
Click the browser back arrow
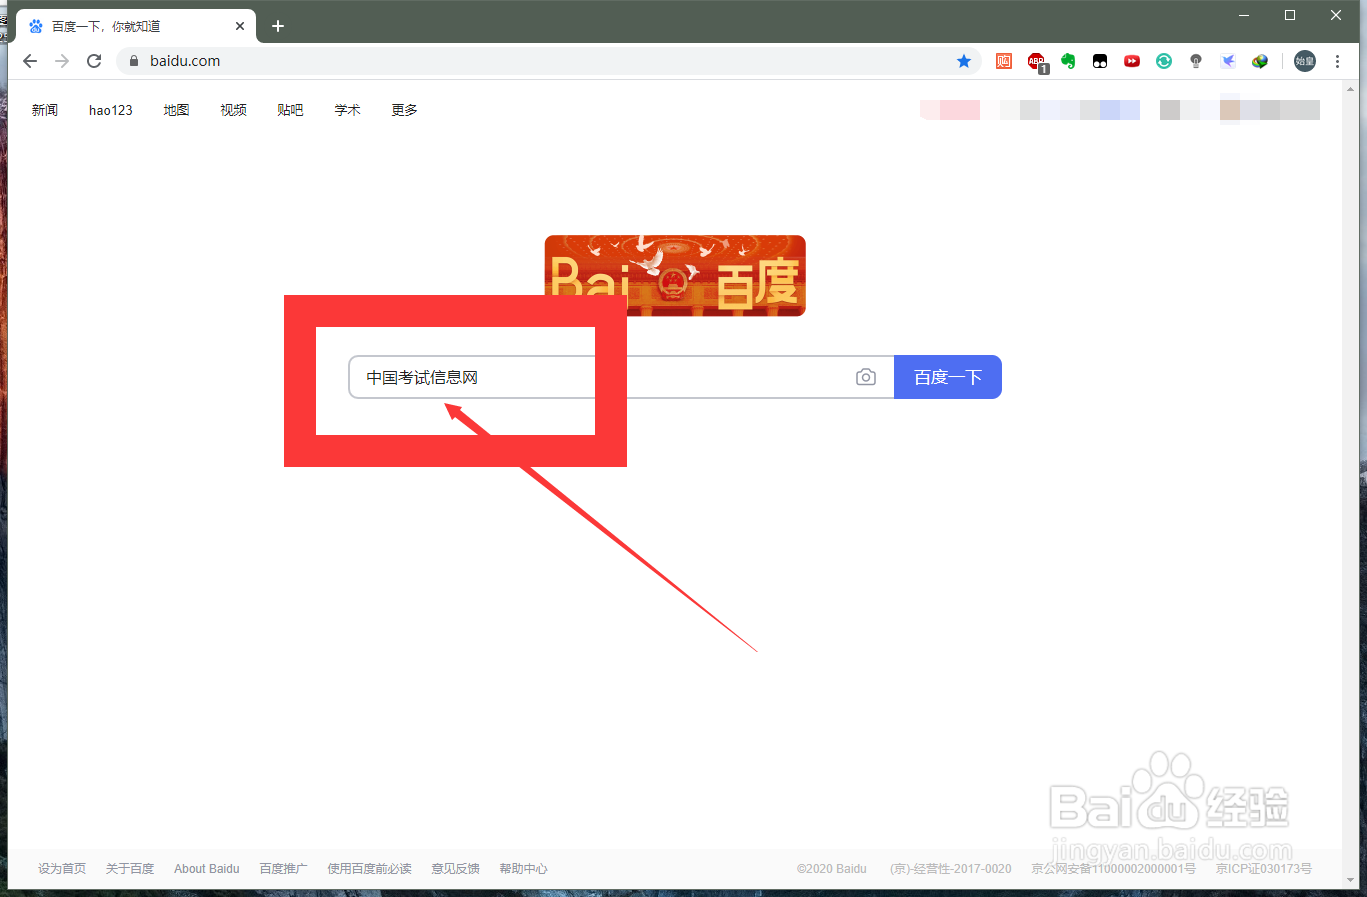coord(30,61)
